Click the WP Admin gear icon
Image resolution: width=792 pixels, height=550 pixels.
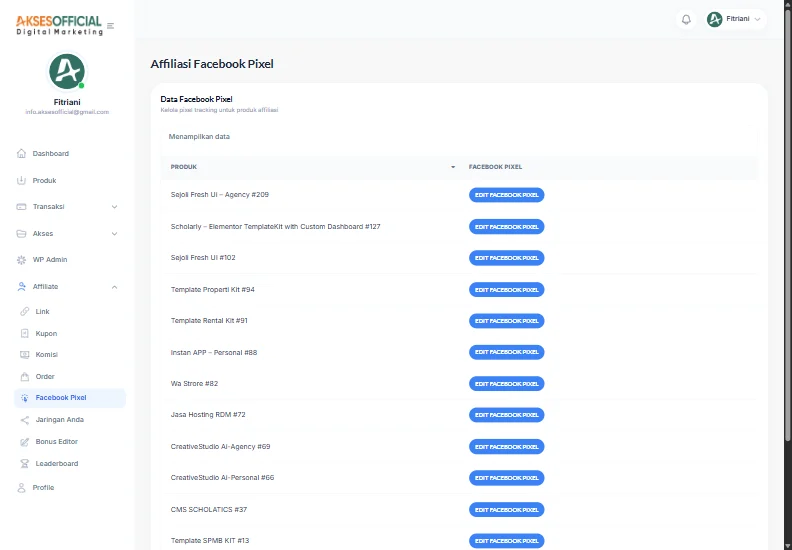point(21,260)
